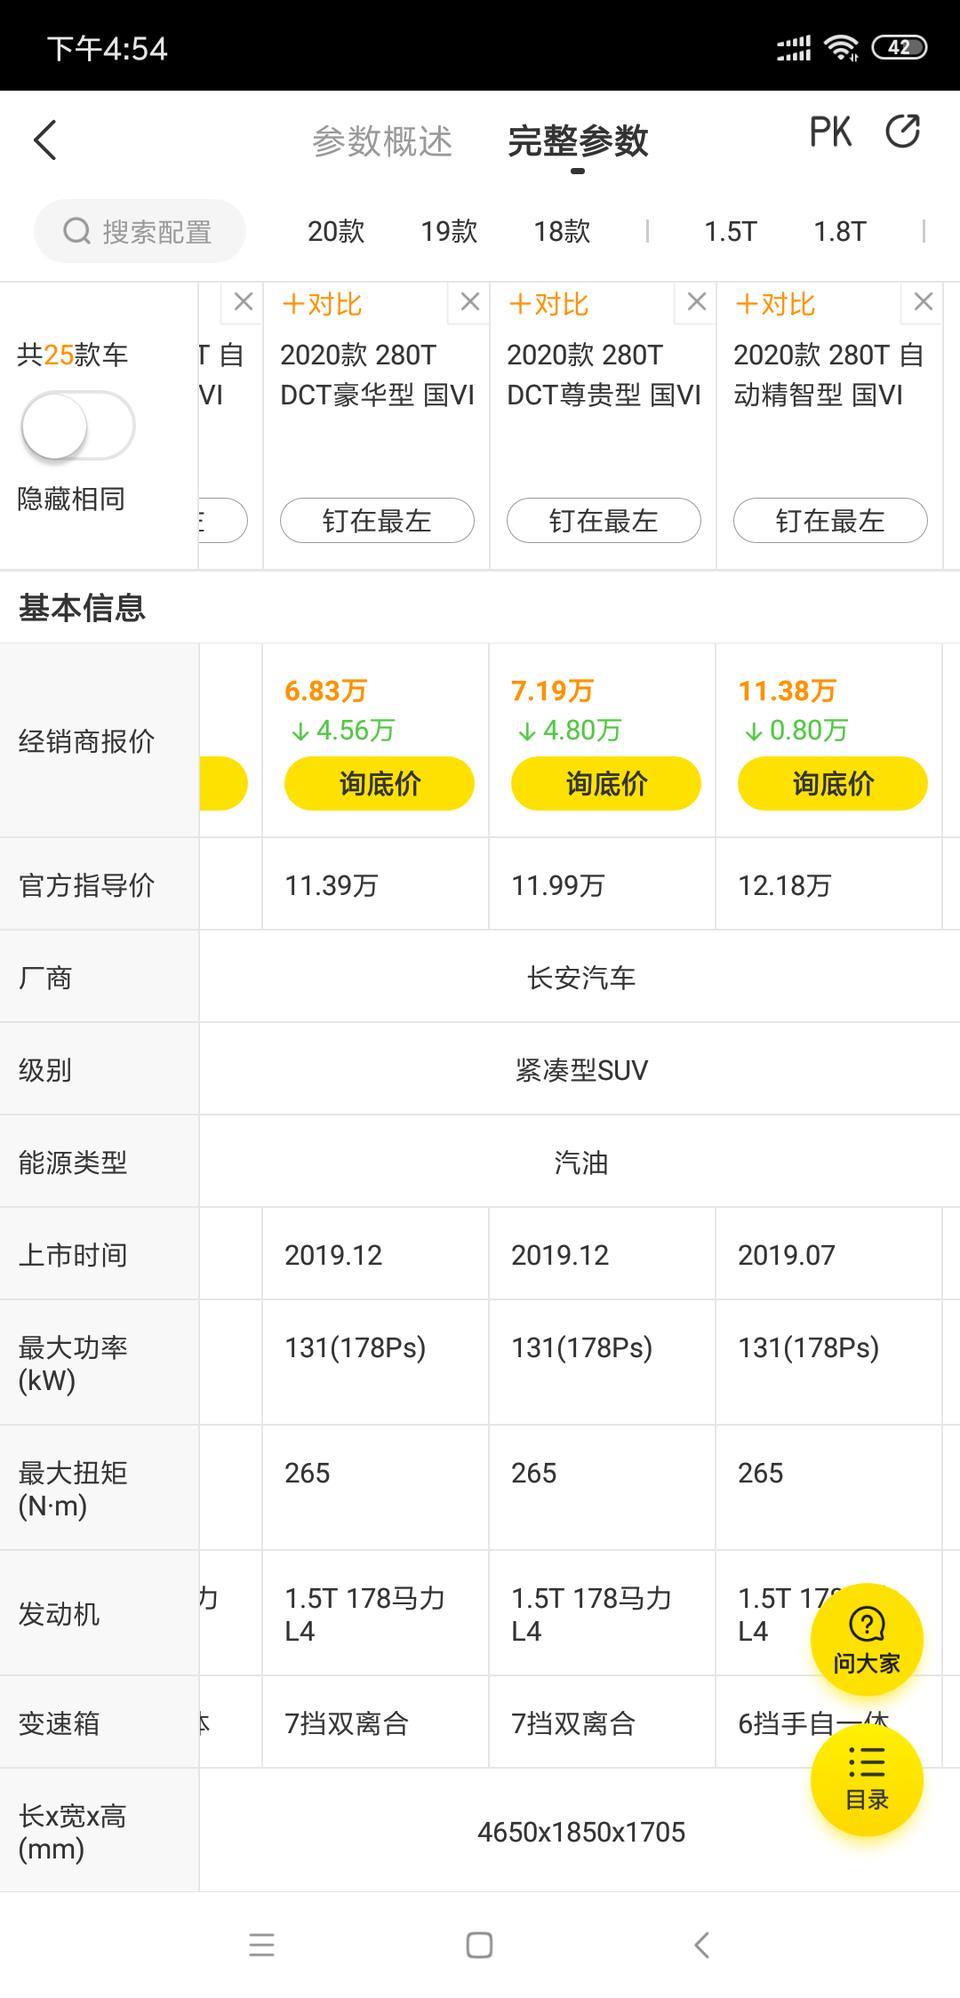Viewport: 960px width, 1998px height.
Task: Tap dimensions 4650x1850x1705
Action: click(581, 1832)
